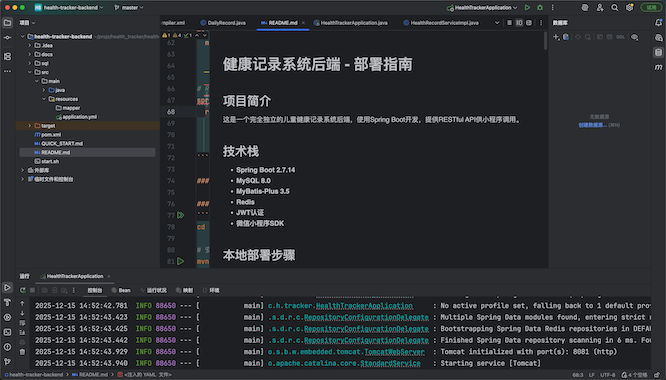Open the Database tool window icon on right stripe

pyautogui.click(x=658, y=52)
